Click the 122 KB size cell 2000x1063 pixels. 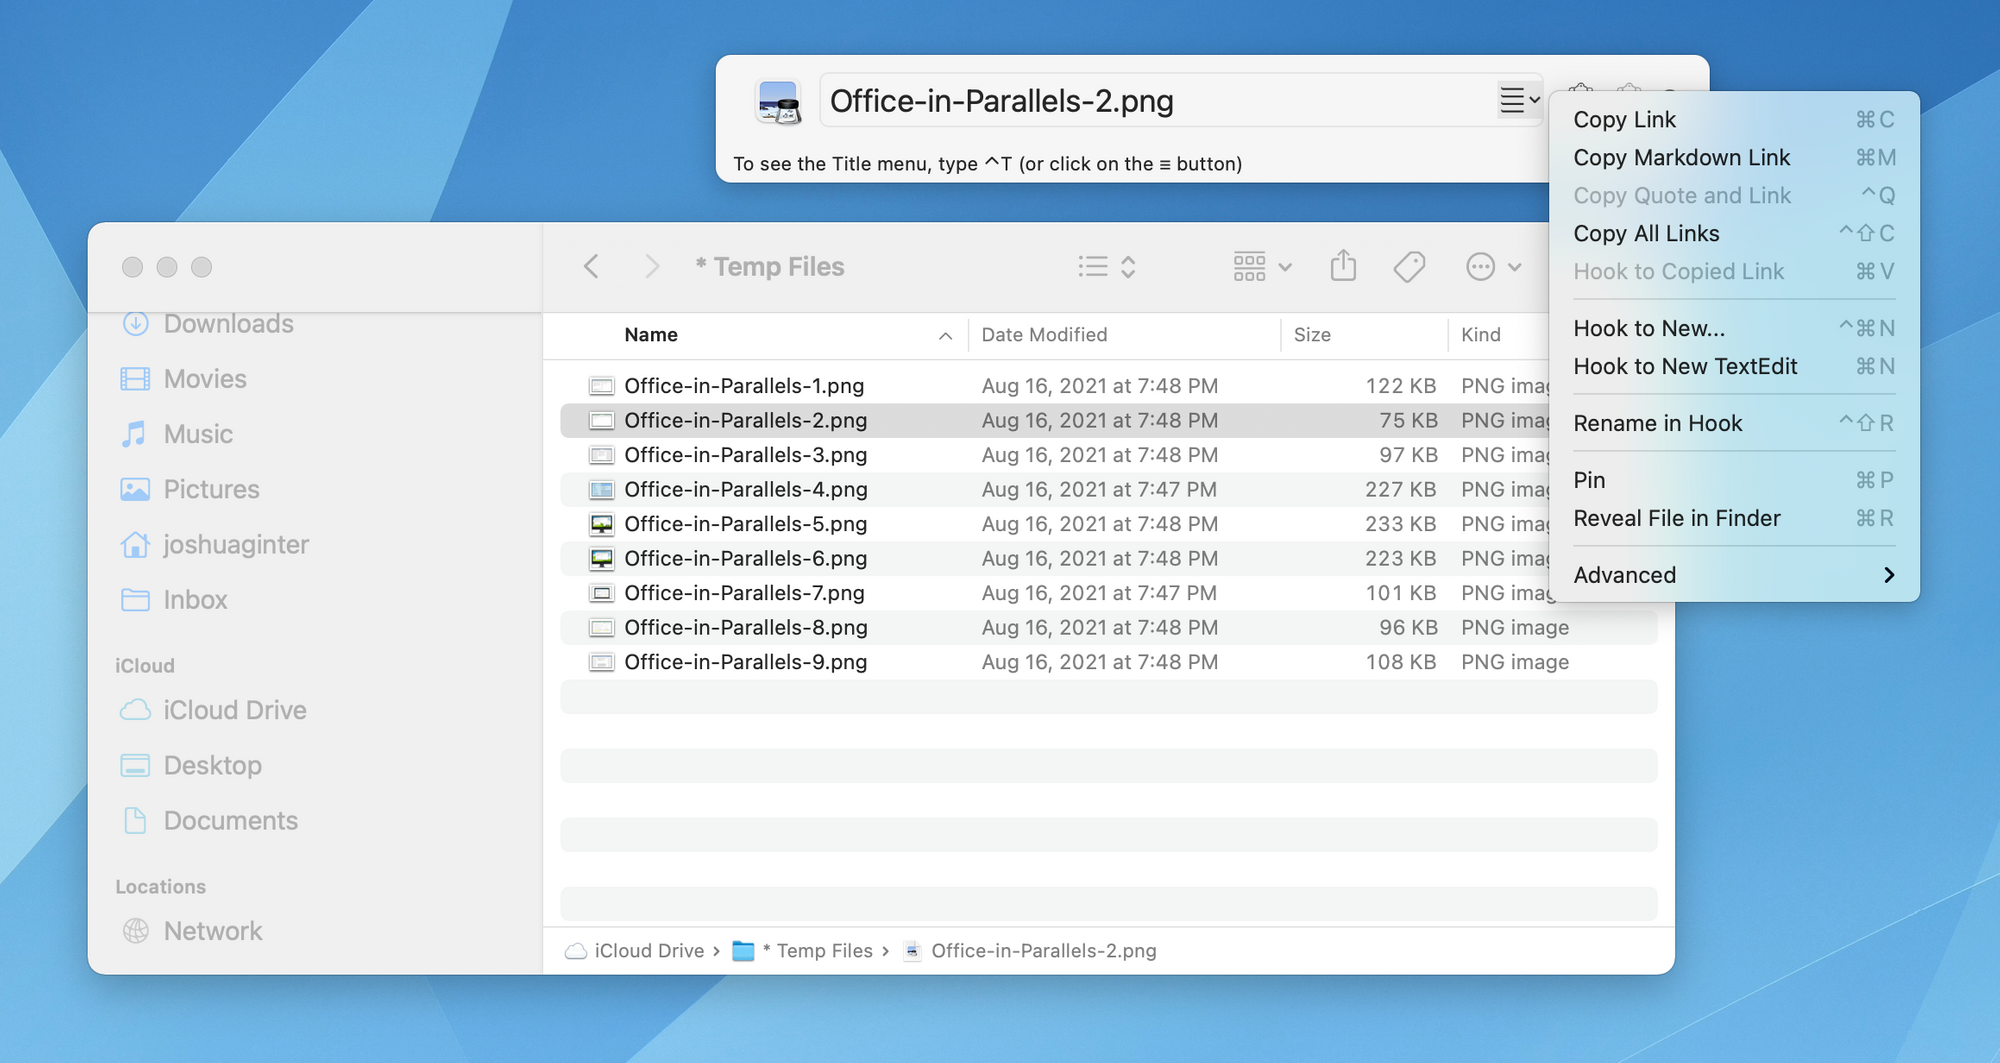click(1400, 386)
